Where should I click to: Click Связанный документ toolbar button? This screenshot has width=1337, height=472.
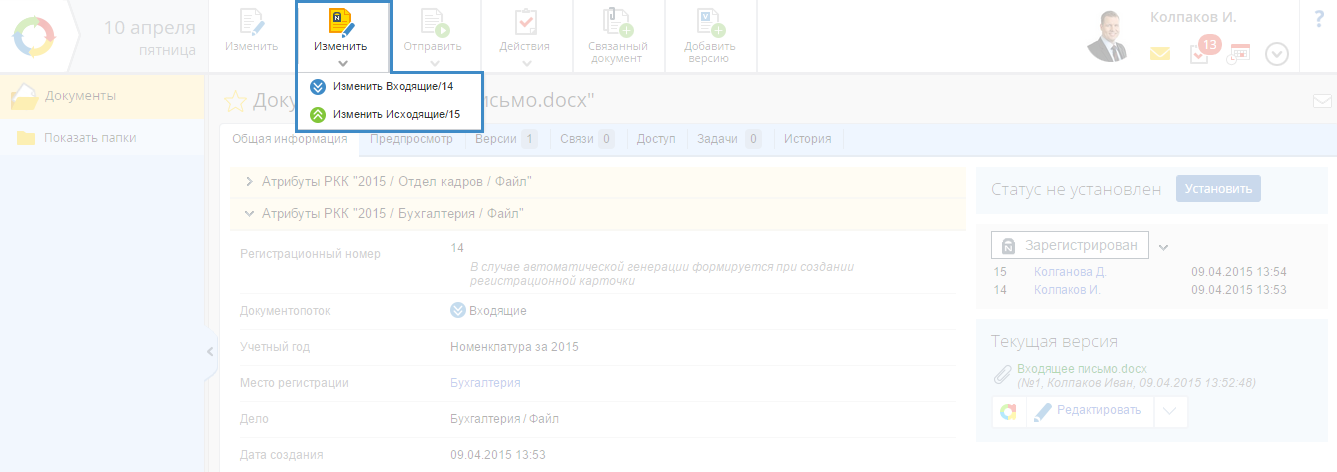[x=617, y=36]
